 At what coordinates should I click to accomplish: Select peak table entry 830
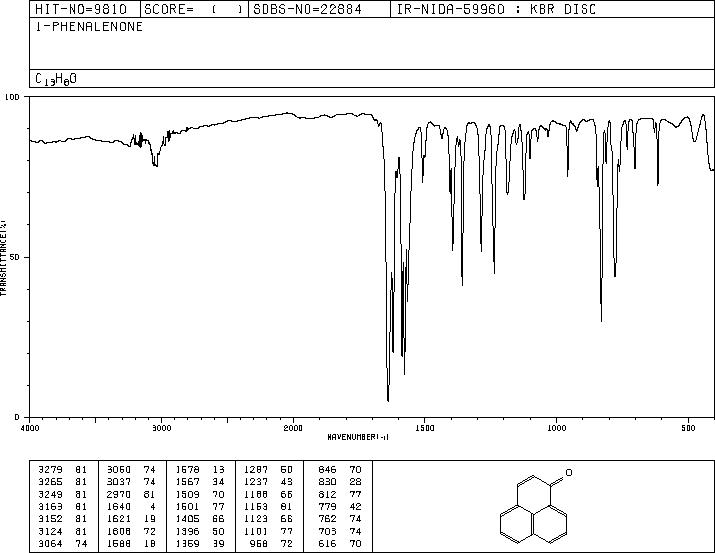pos(327,481)
